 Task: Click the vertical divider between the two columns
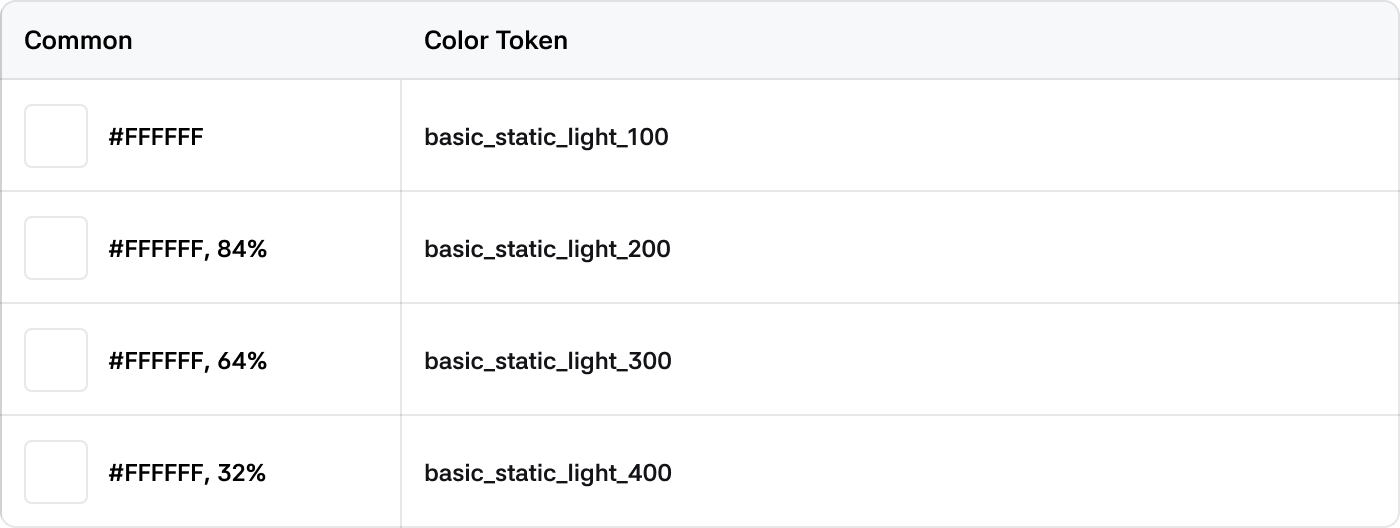401,300
